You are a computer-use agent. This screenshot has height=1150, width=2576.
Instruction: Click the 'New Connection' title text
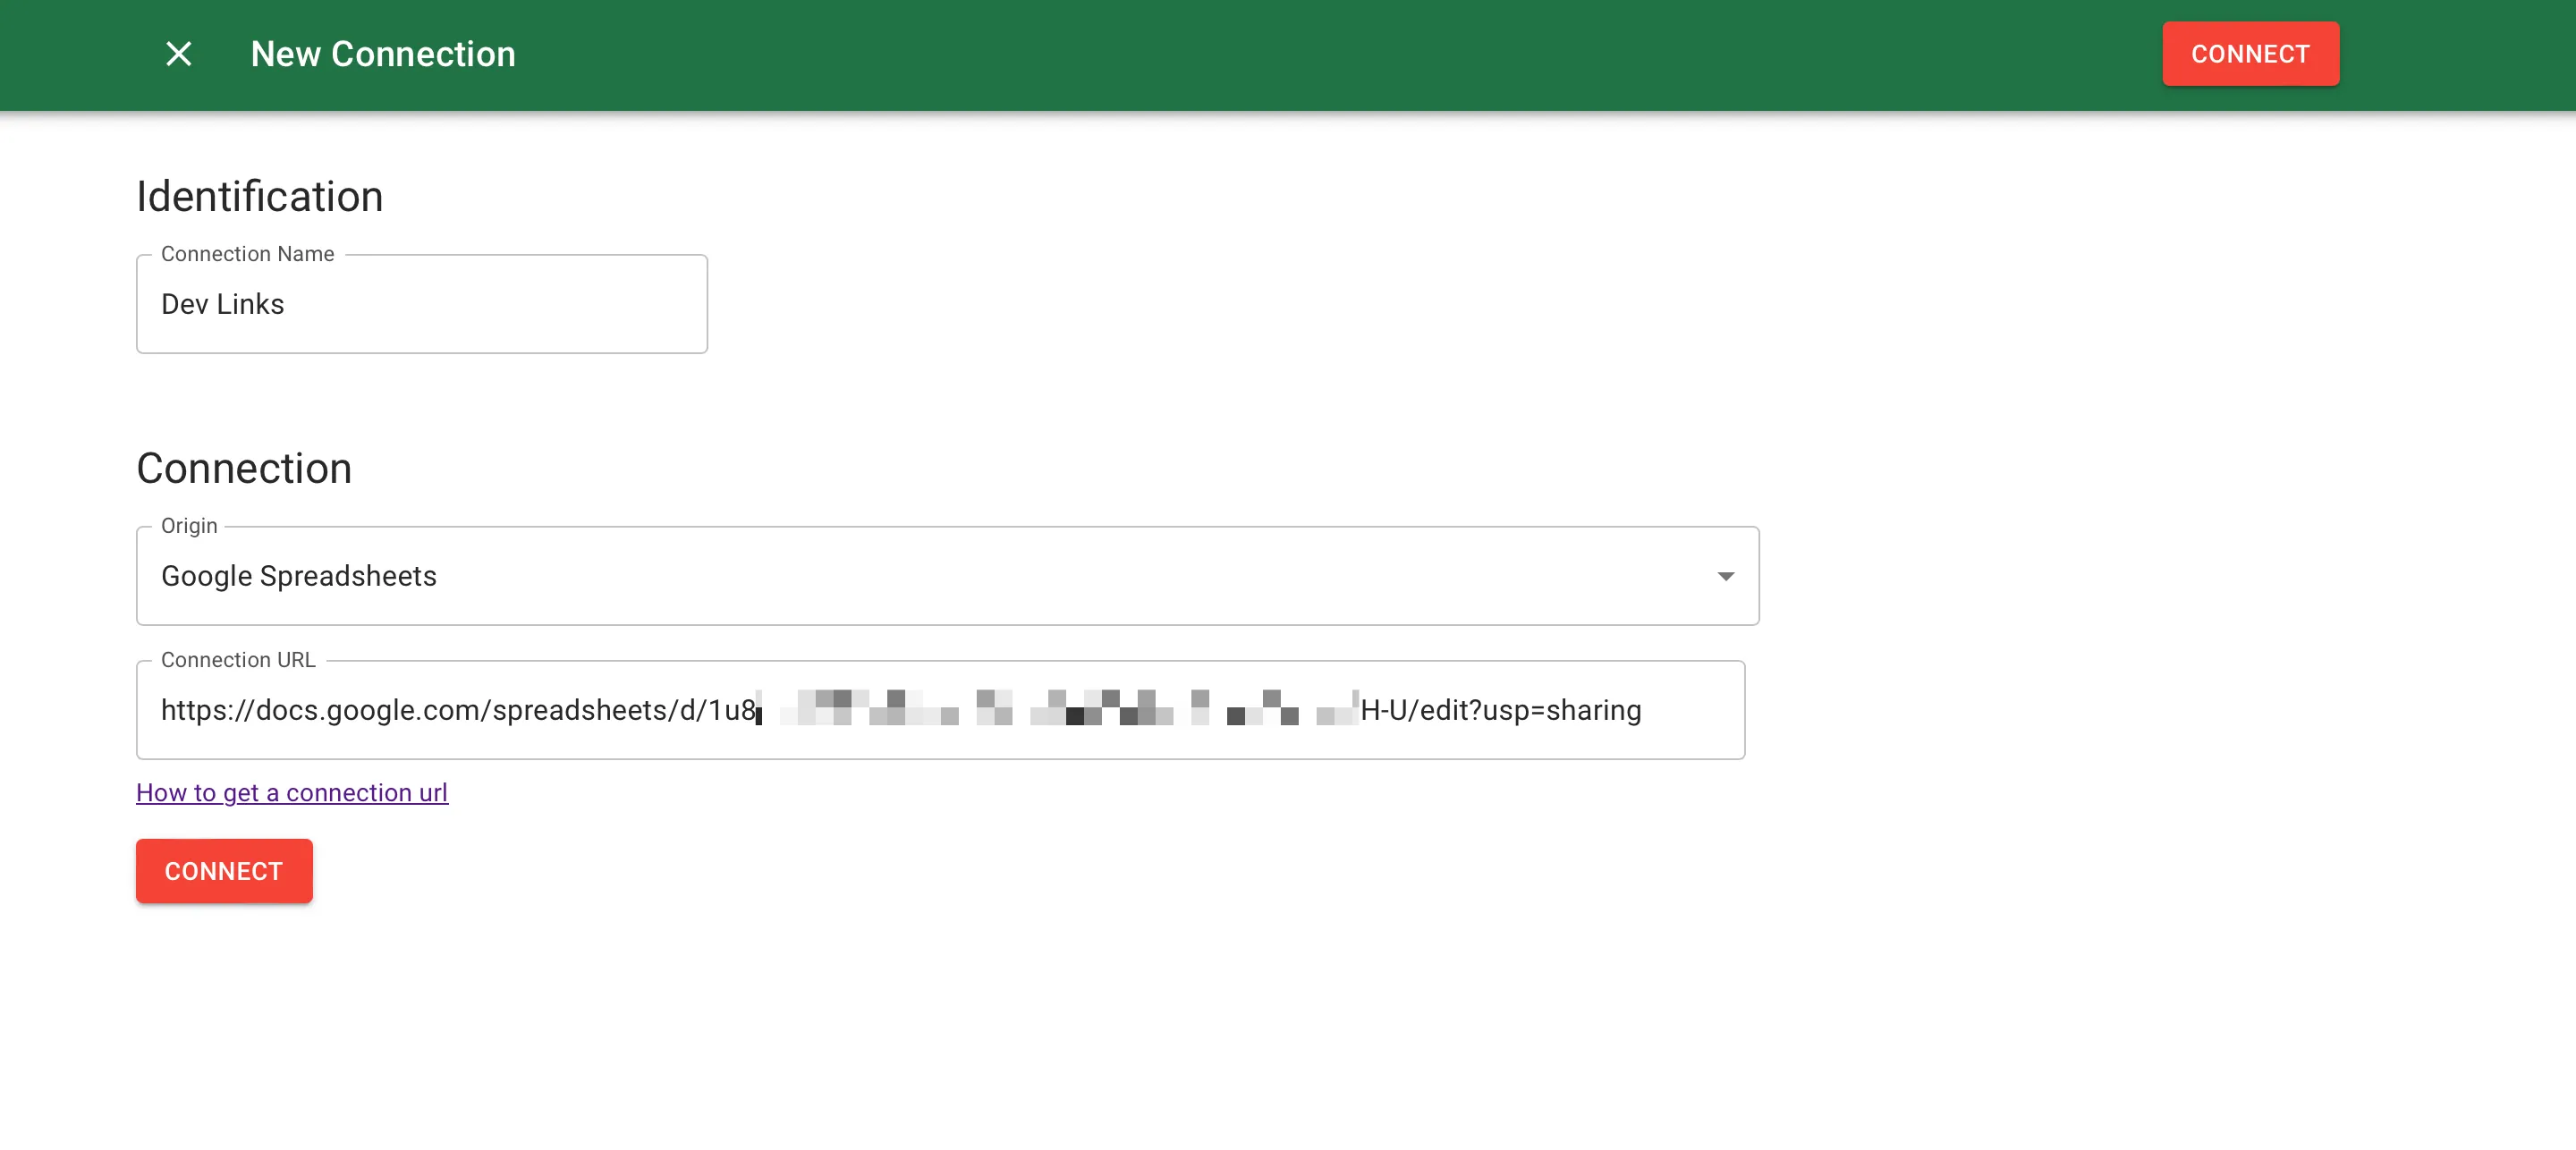383,54
